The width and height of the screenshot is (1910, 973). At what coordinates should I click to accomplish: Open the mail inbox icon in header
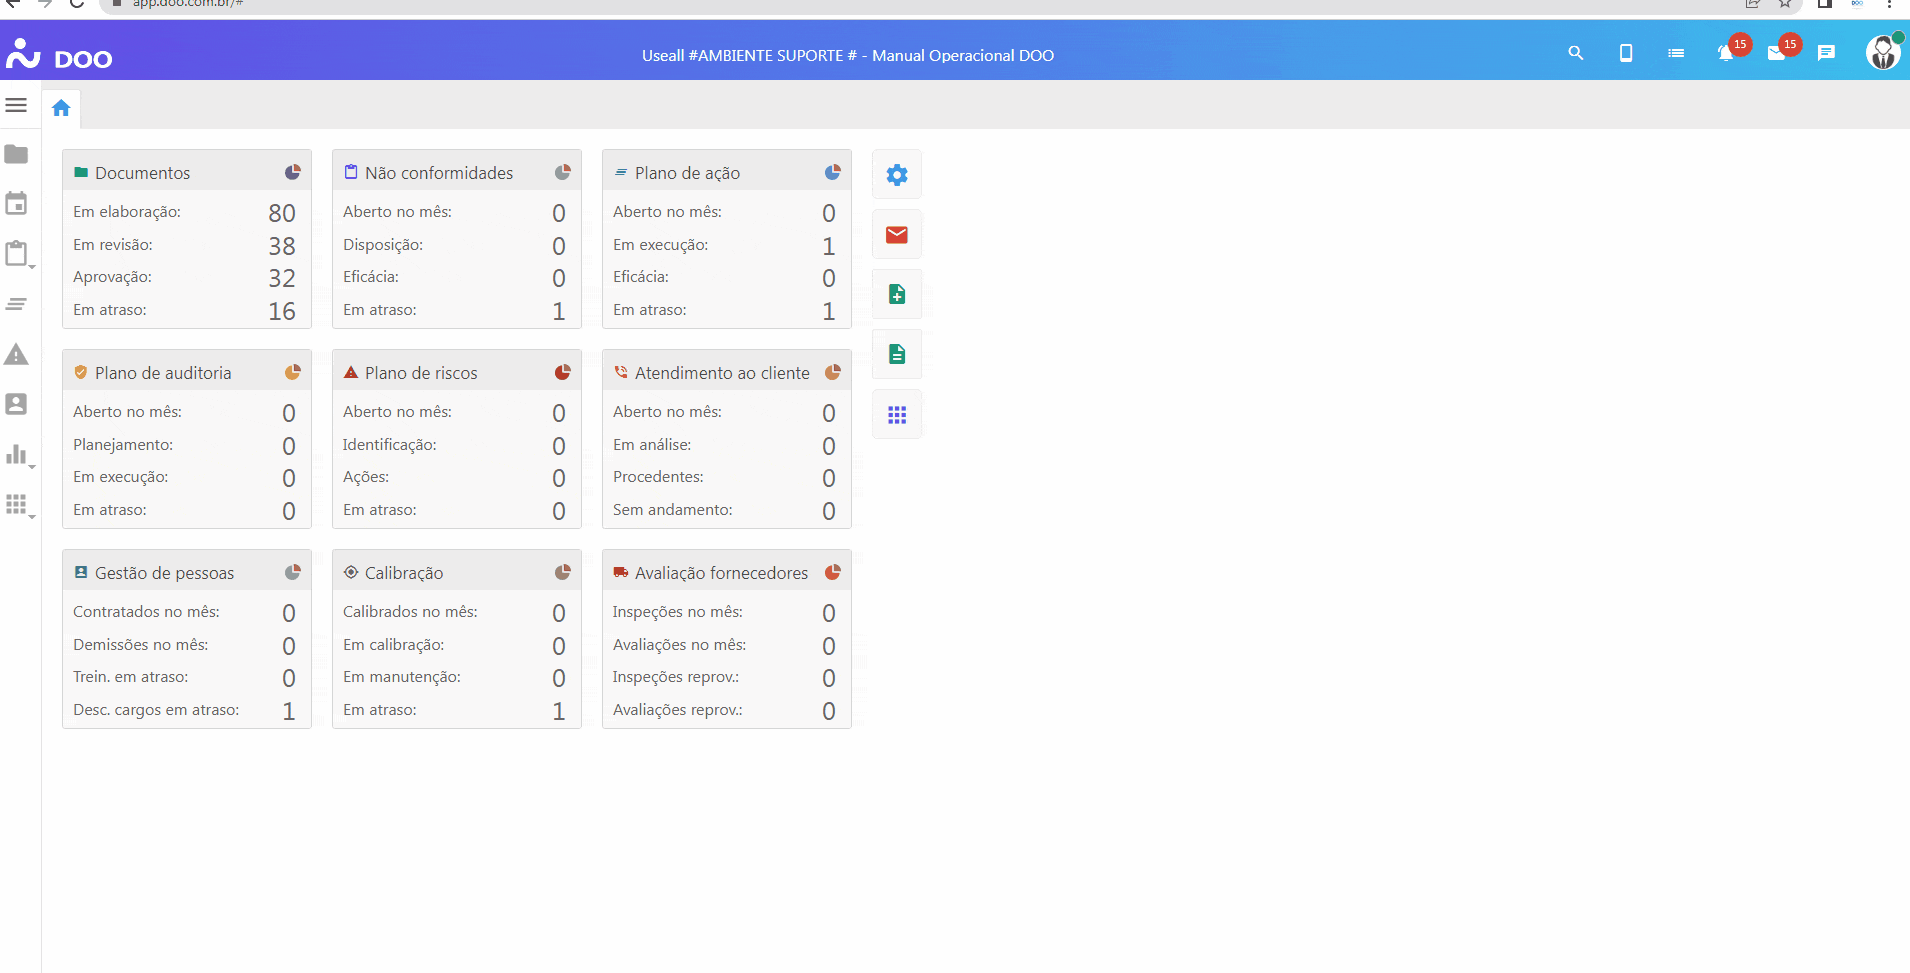[x=1776, y=53]
